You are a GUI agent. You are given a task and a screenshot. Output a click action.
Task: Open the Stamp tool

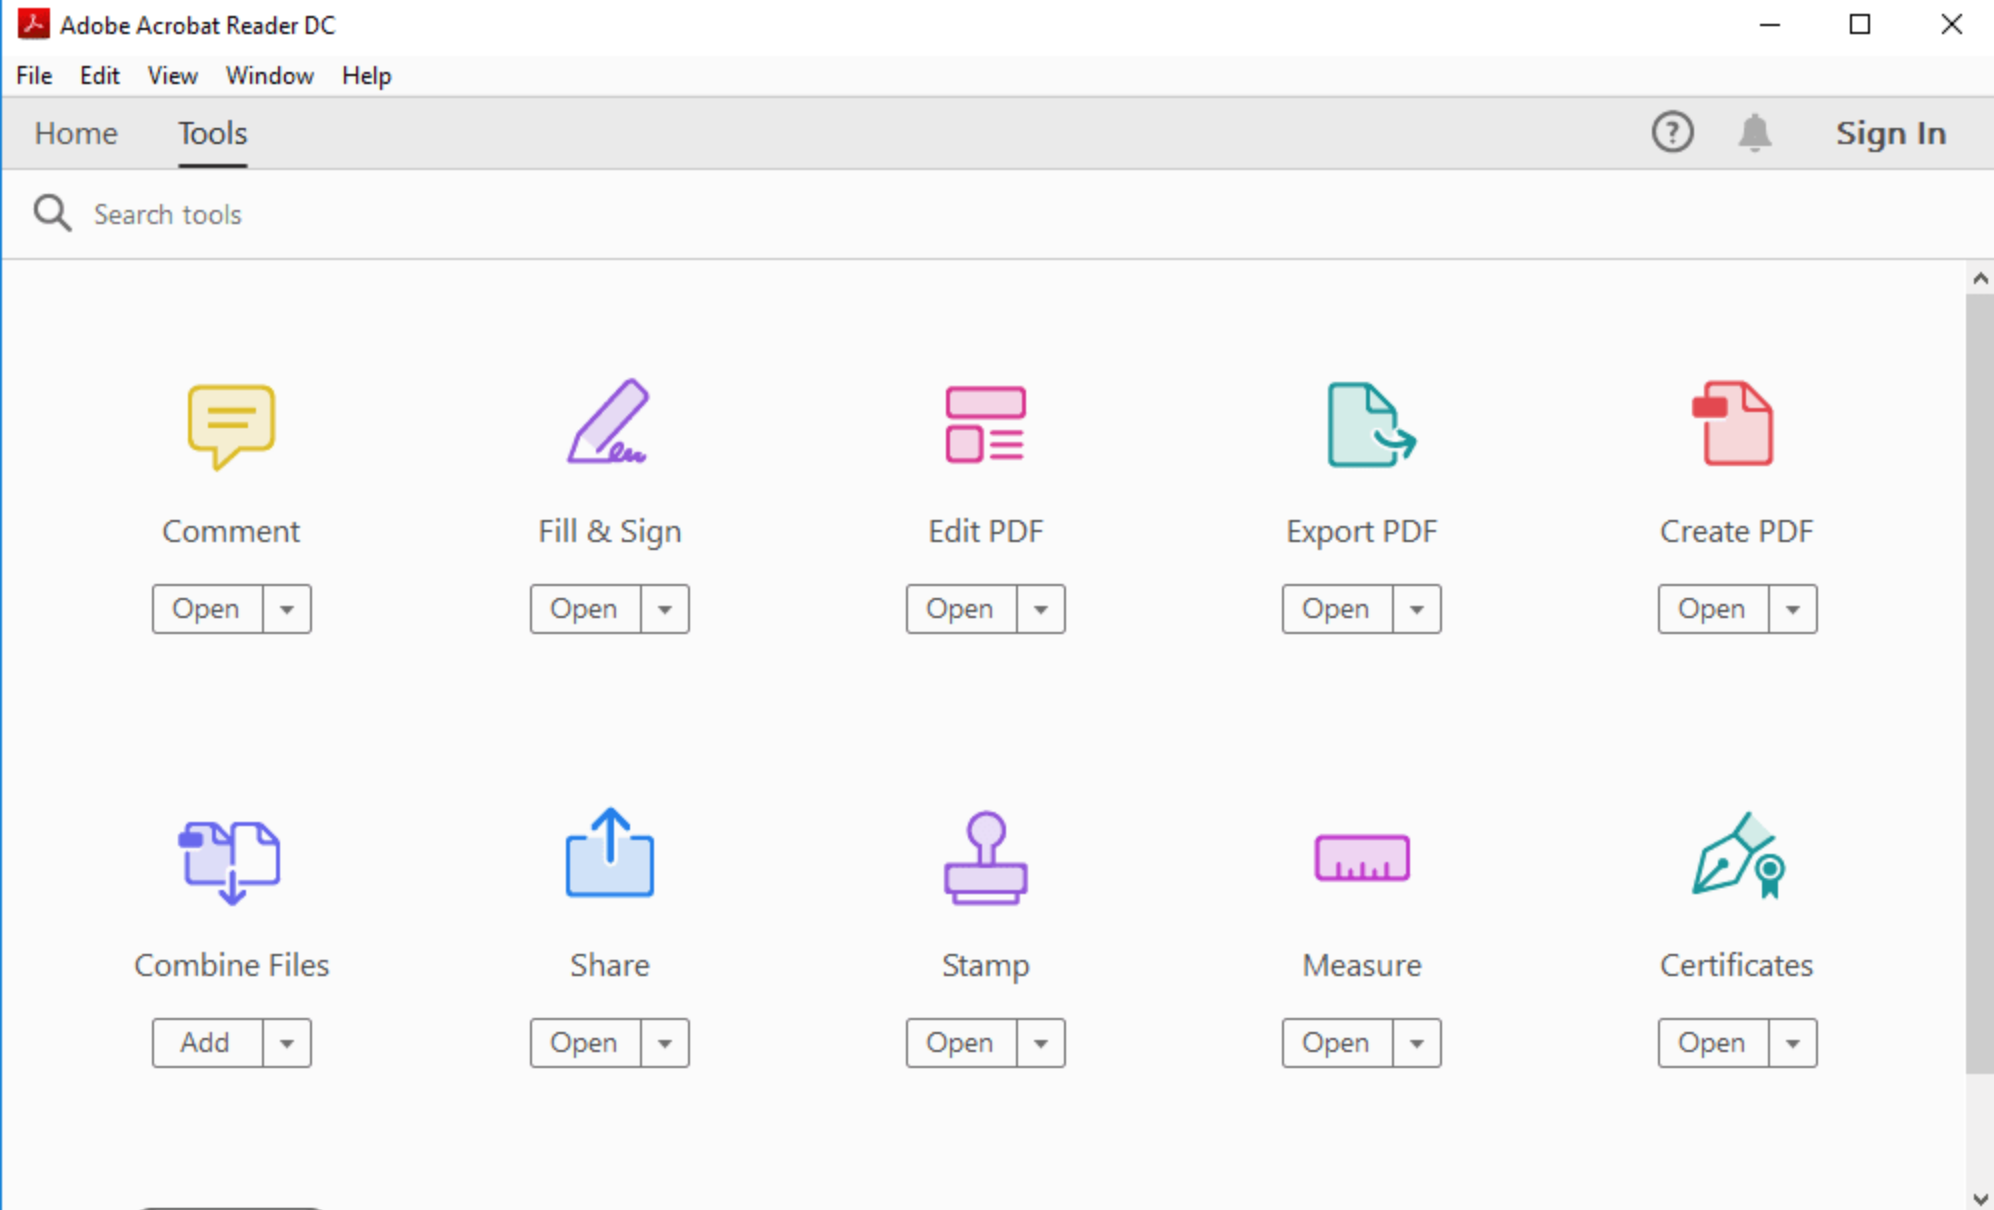[961, 1043]
